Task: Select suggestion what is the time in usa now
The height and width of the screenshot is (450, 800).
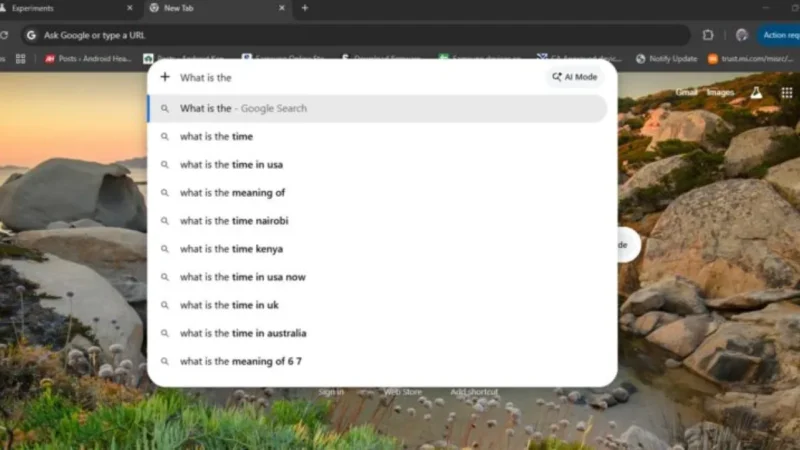Action: coord(378,277)
